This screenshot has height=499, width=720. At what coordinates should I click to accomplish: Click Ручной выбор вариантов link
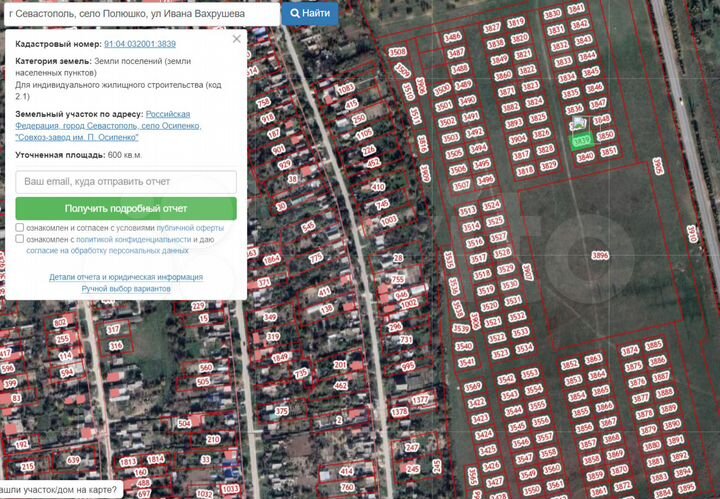[126, 288]
